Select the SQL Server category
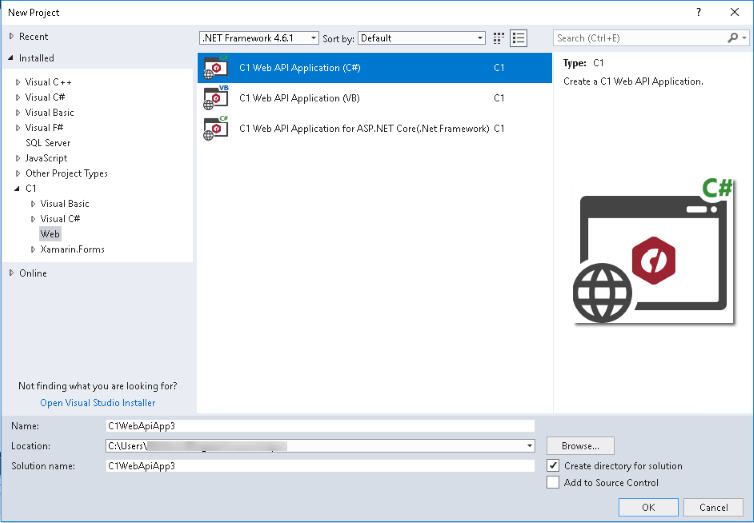754x523 pixels. point(47,143)
